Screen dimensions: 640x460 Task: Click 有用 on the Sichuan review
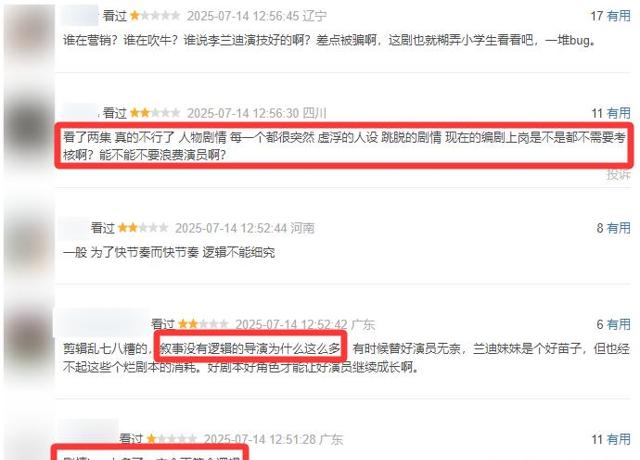[618, 113]
